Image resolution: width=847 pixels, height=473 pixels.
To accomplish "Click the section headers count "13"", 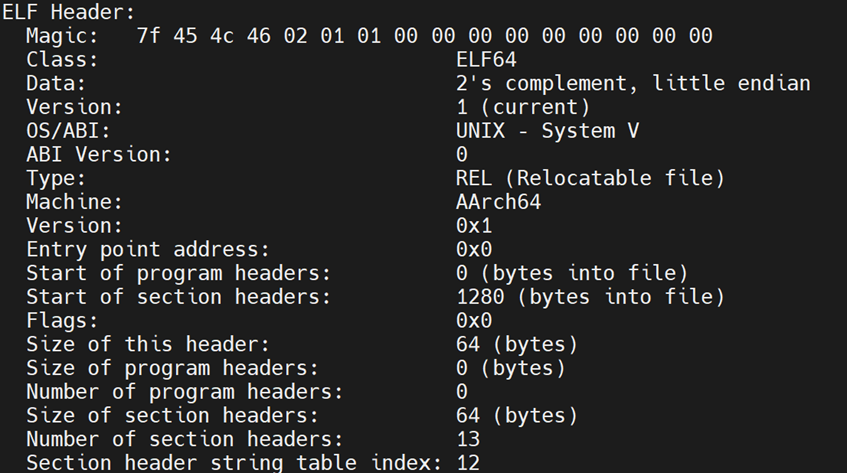I will (468, 440).
